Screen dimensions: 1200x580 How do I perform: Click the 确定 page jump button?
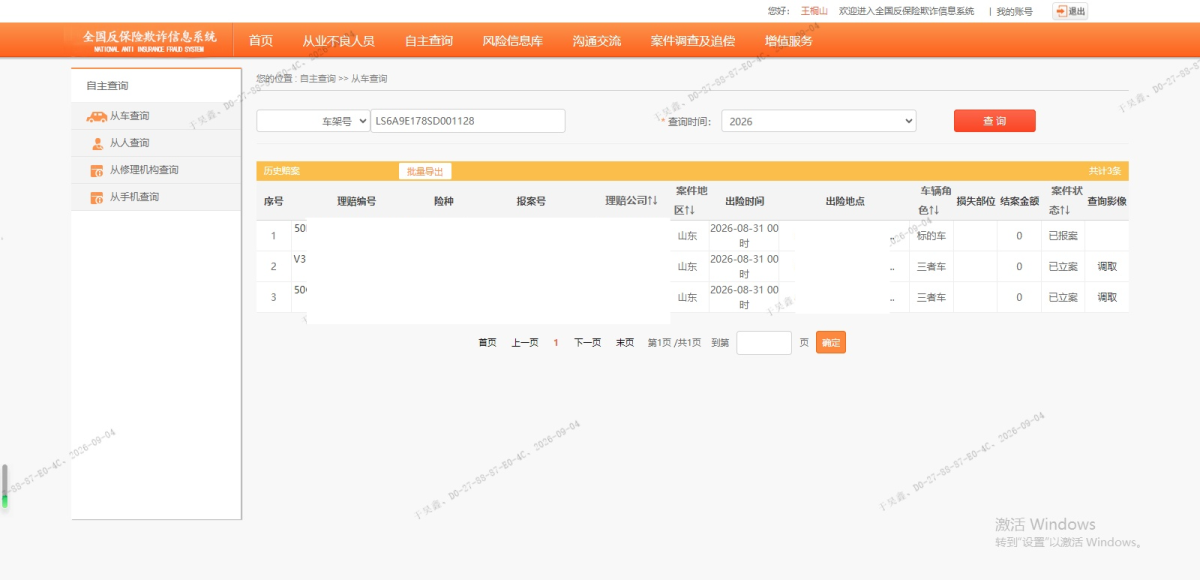[x=831, y=342]
